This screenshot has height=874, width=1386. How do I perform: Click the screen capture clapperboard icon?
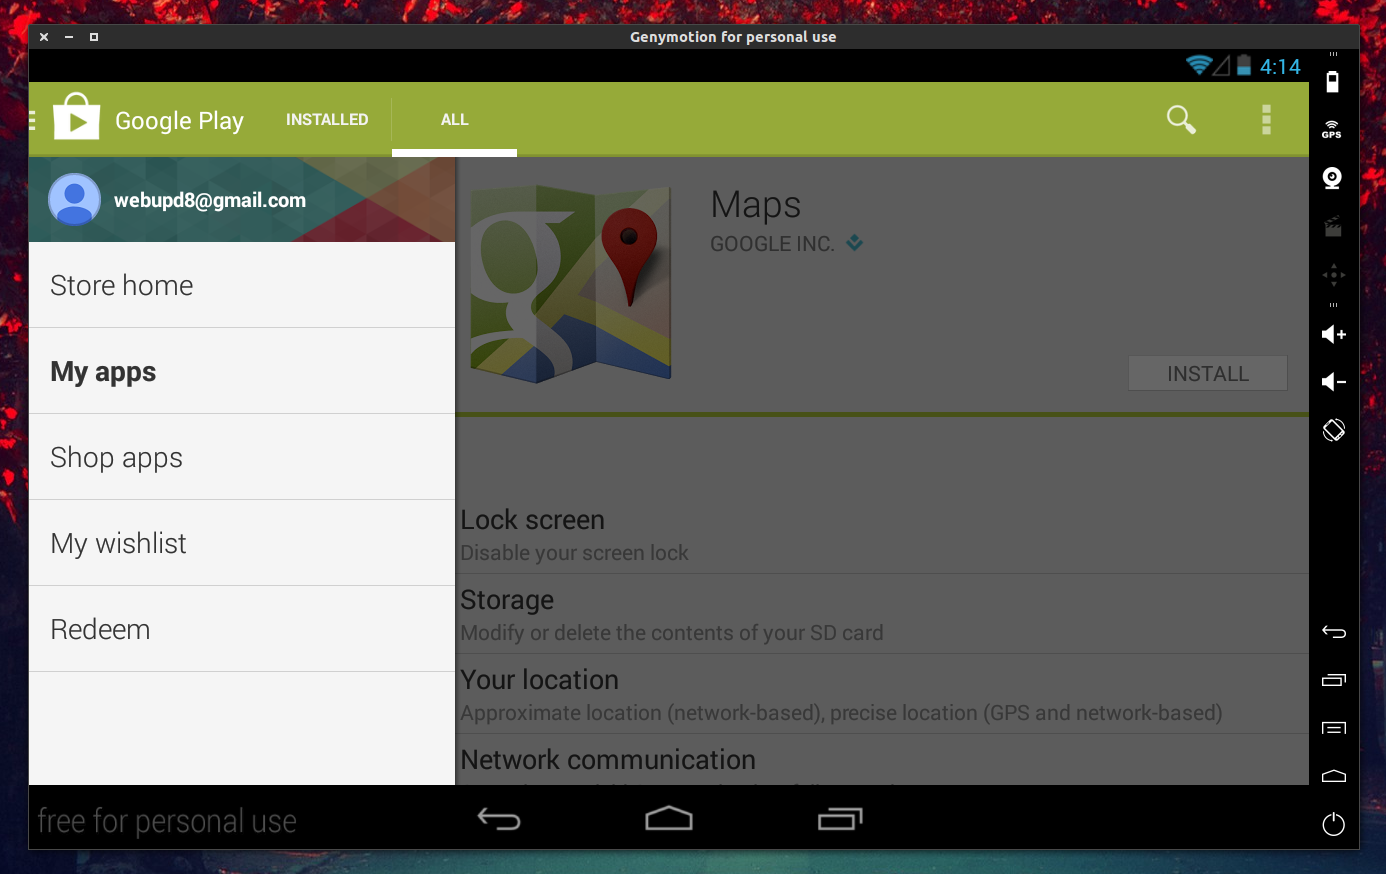(1333, 227)
